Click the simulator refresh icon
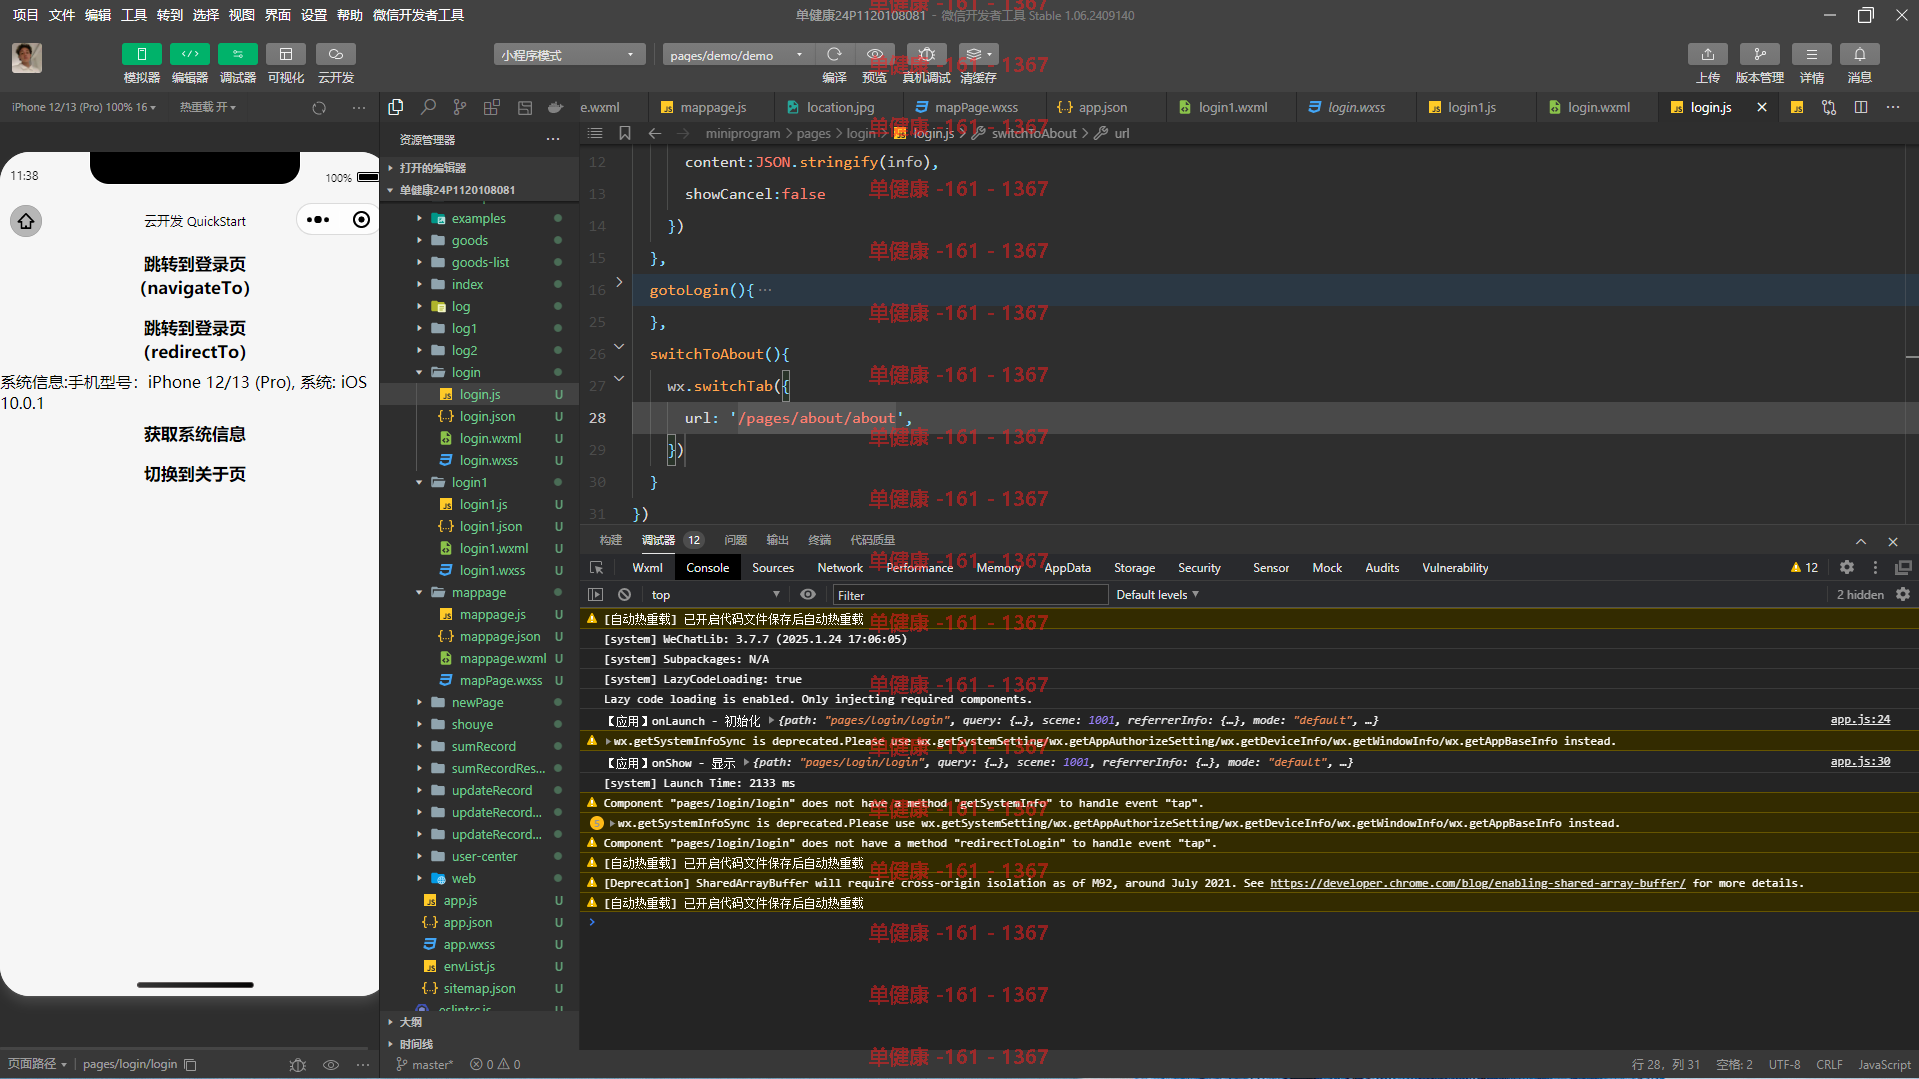Image resolution: width=1919 pixels, height=1079 pixels. point(319,108)
